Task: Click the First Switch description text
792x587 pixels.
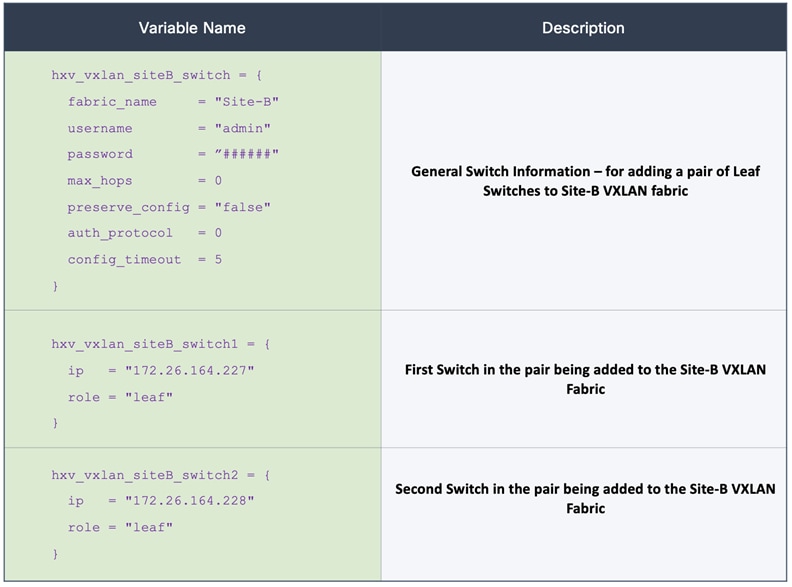Action: pyautogui.click(x=585, y=379)
